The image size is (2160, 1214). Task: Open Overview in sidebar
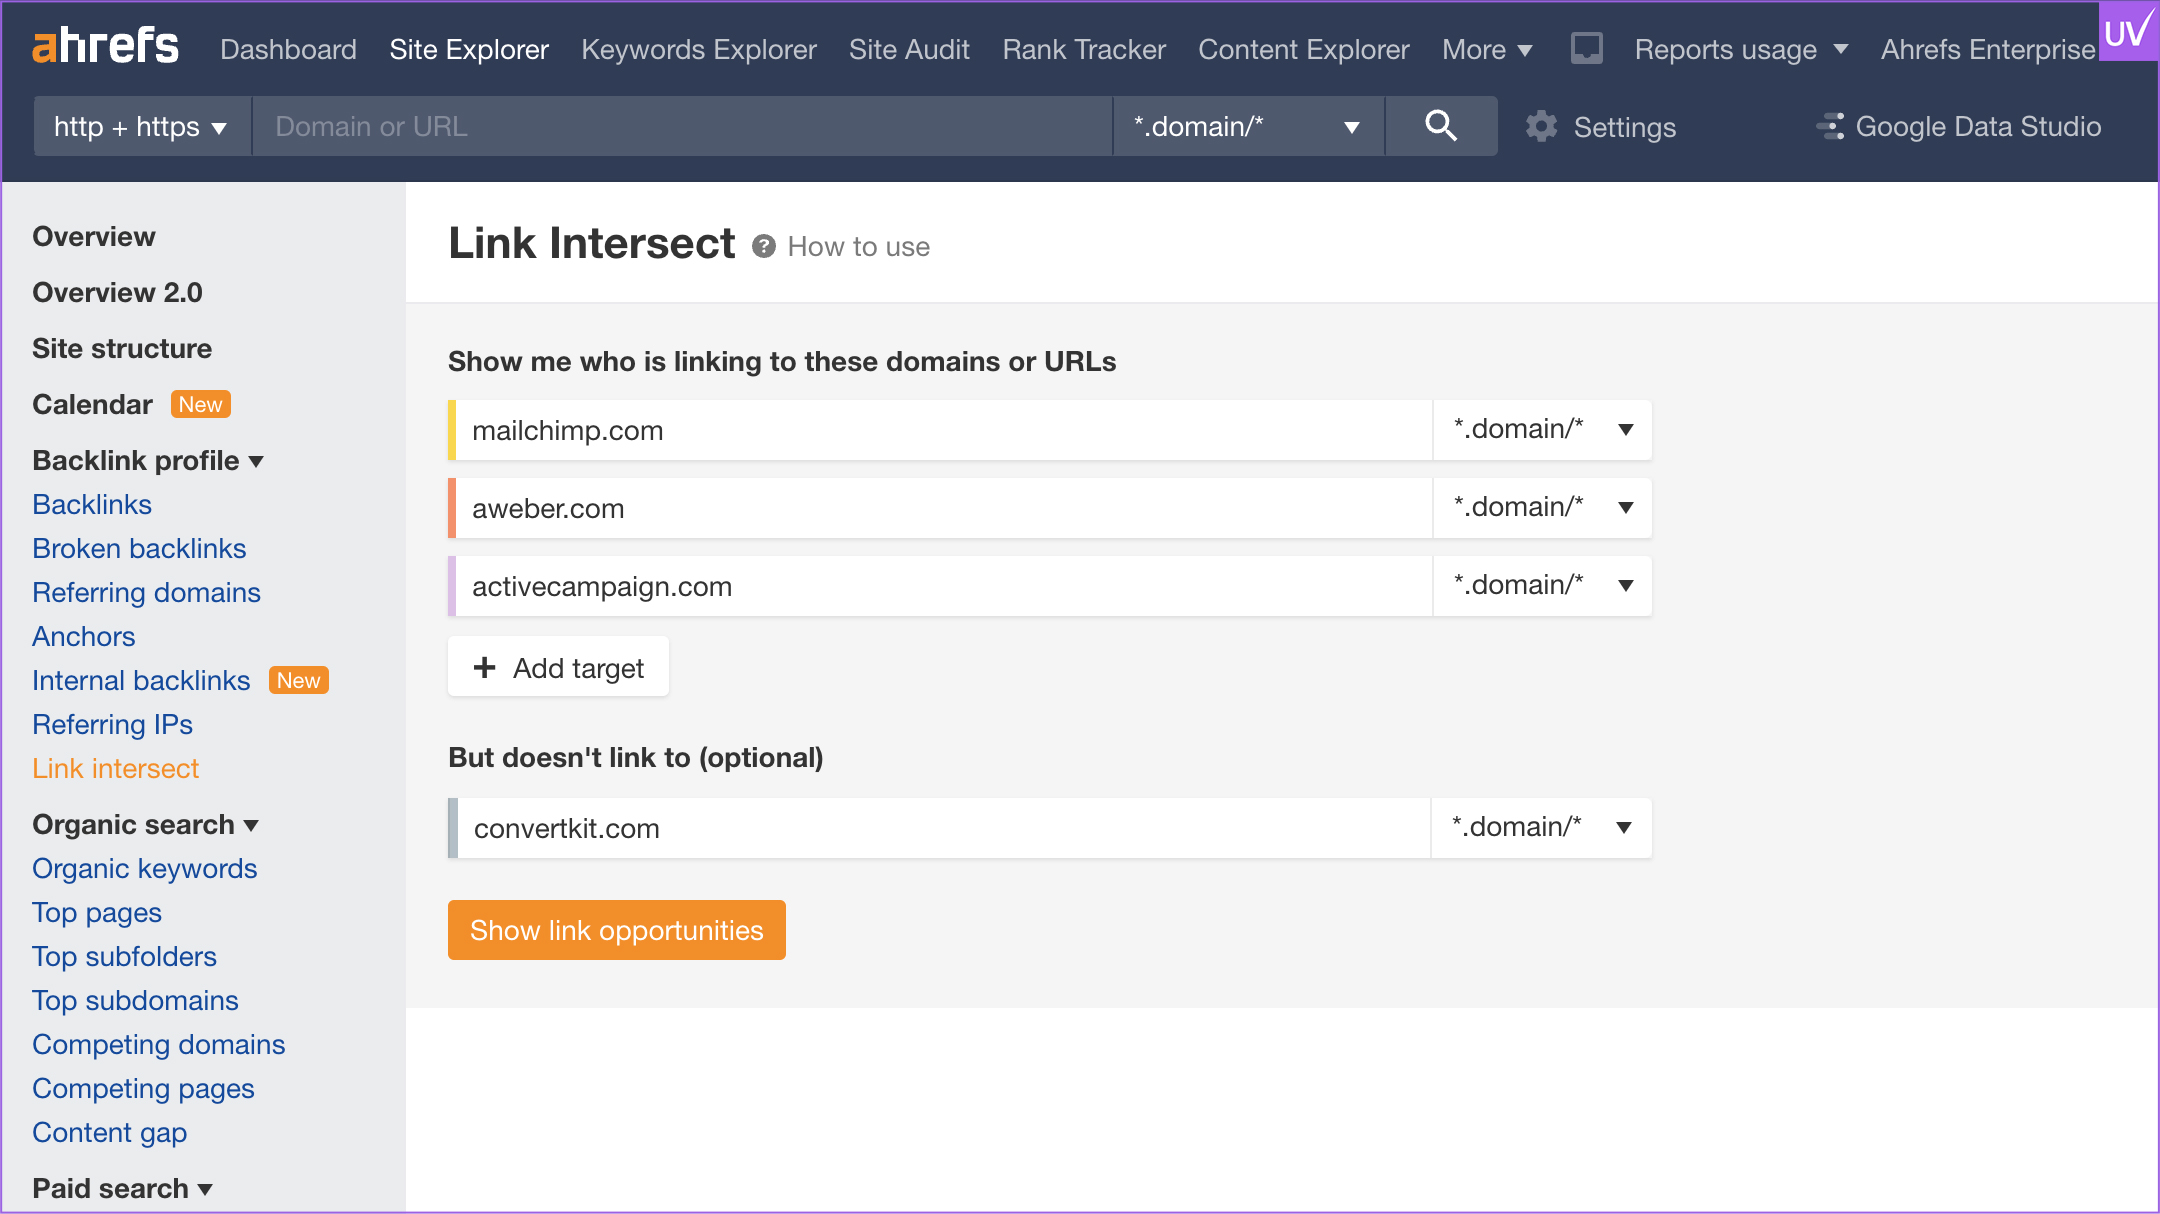tap(94, 236)
